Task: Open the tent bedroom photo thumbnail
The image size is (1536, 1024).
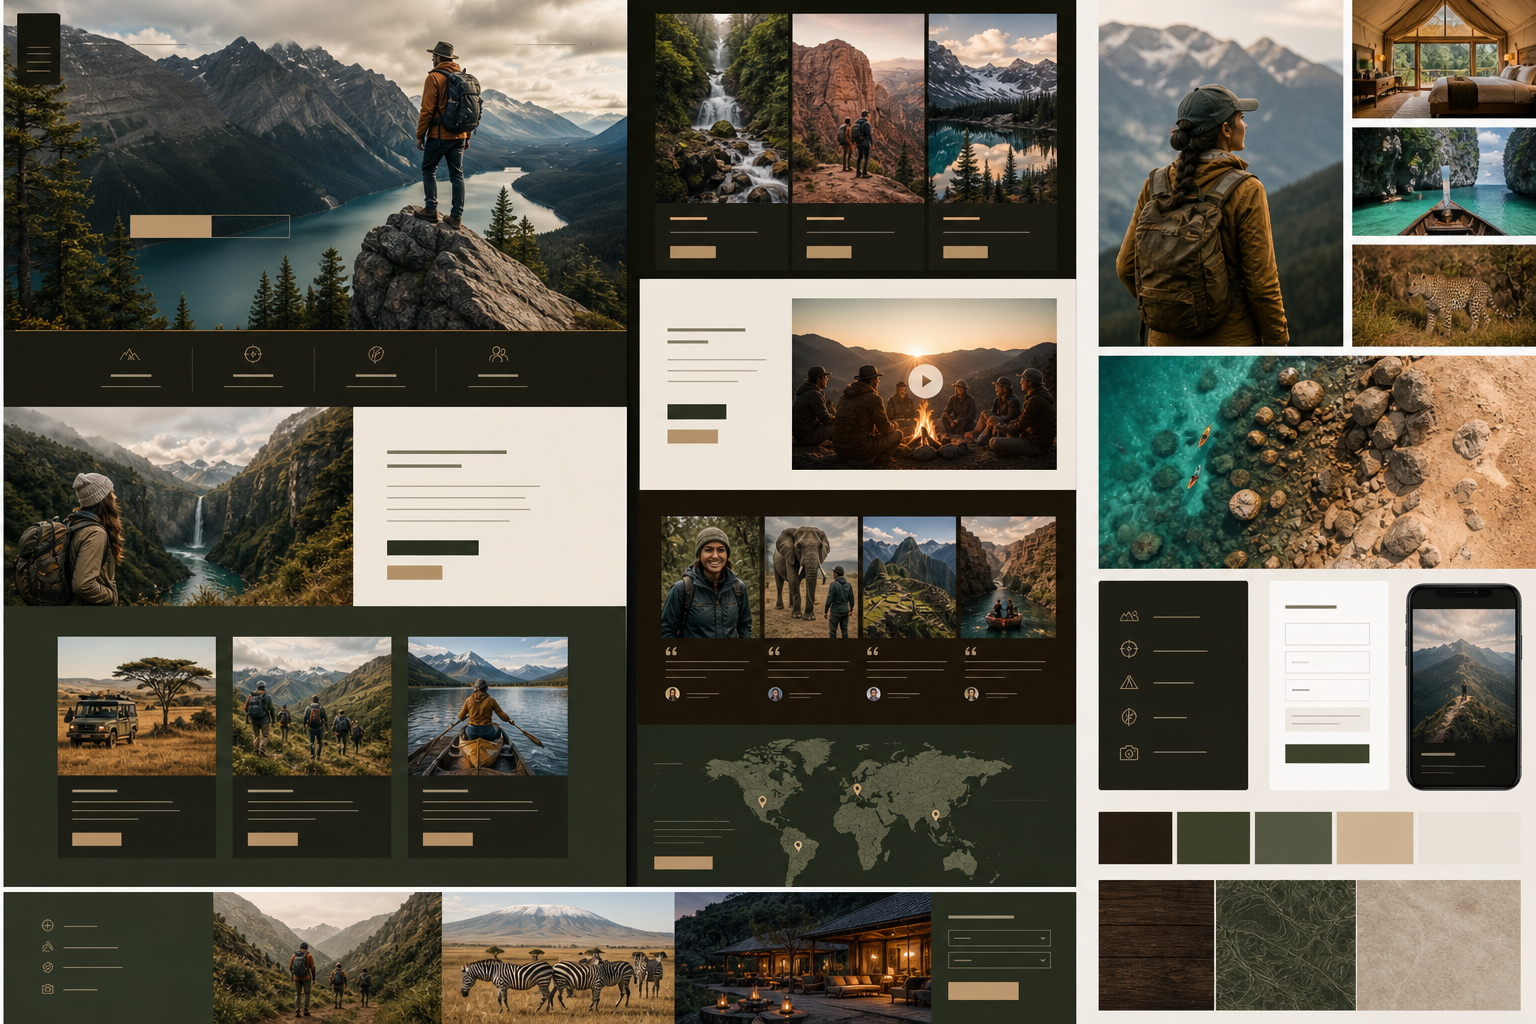Action: (x=1444, y=59)
